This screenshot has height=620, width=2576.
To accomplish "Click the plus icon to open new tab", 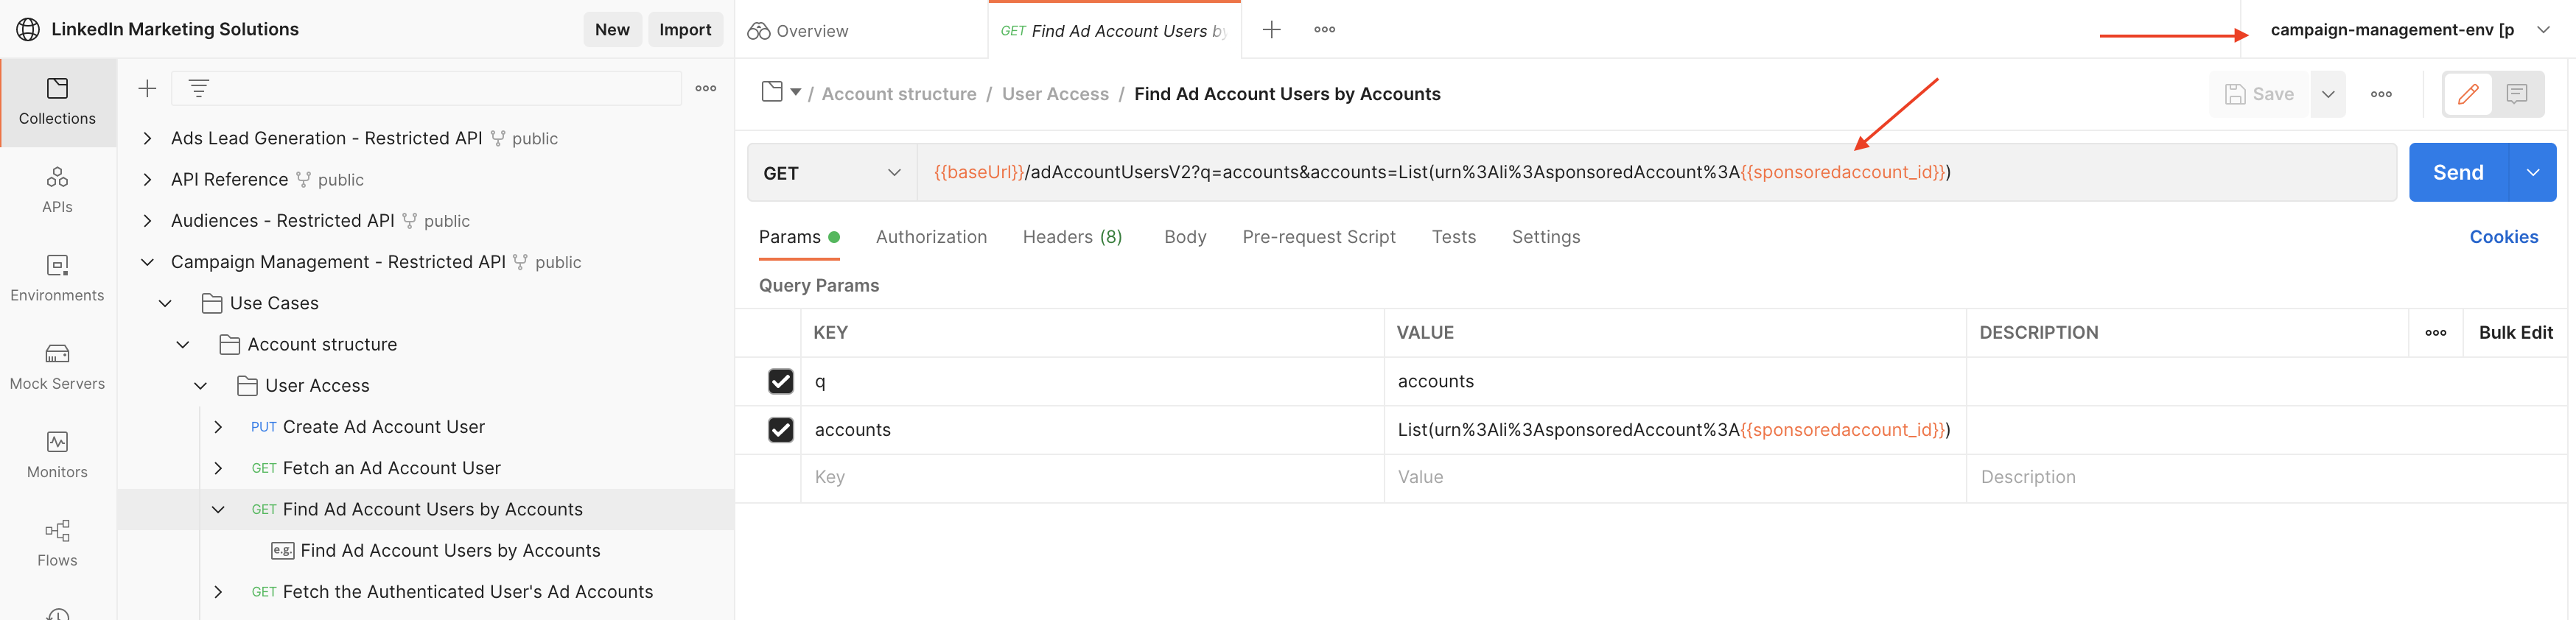I will coord(1271,29).
